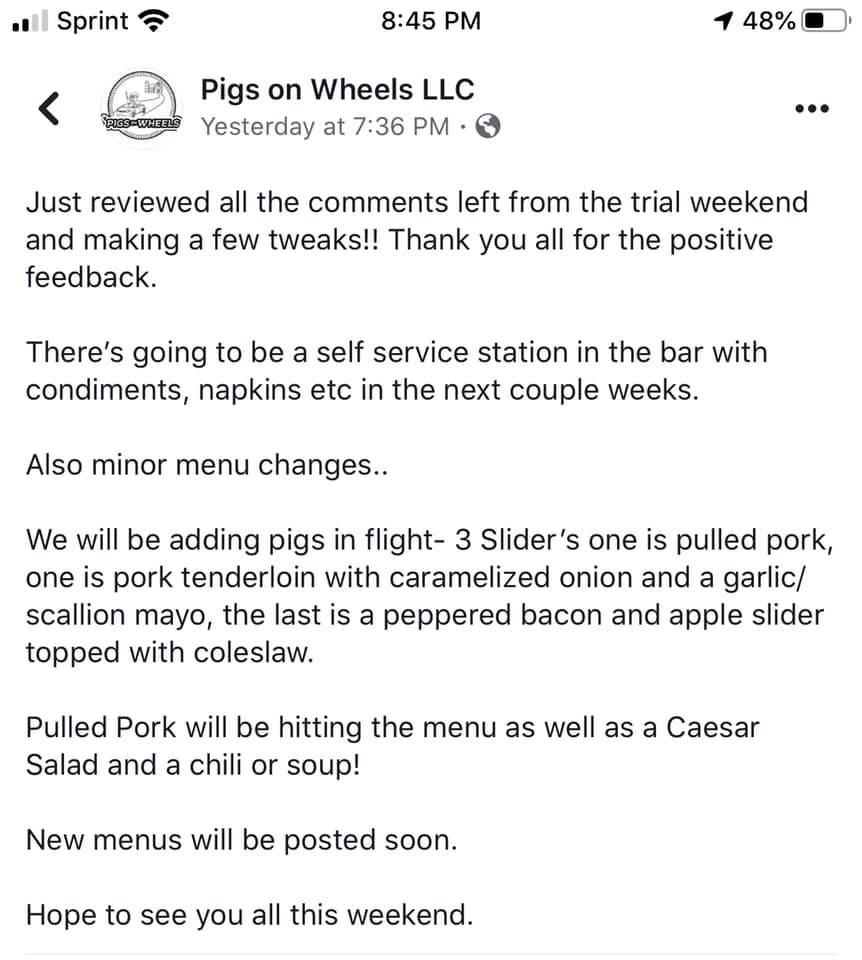The height and width of the screenshot is (960, 862).
Task: Tap the 'Yesterday at 7:36 PM' timestamp
Action: coord(324,127)
